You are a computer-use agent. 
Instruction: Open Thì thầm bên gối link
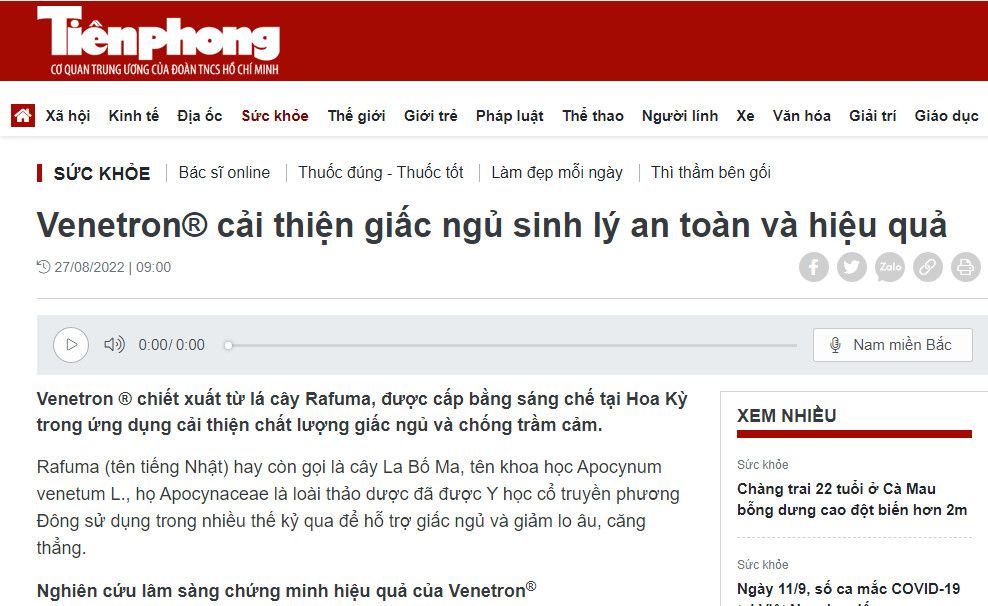[711, 172]
